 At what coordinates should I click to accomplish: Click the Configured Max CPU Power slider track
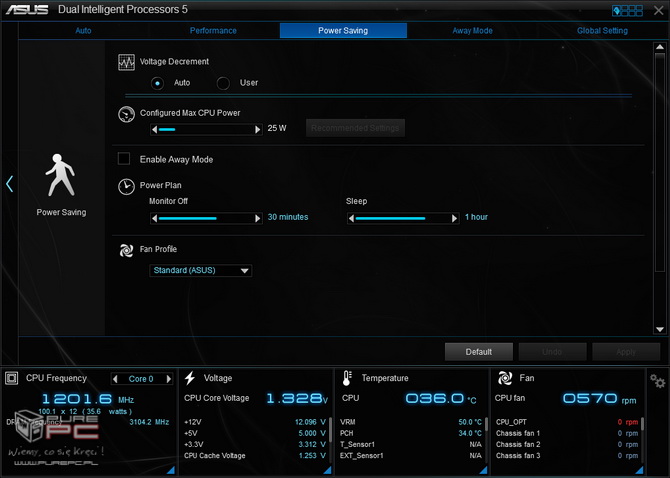[206, 129]
